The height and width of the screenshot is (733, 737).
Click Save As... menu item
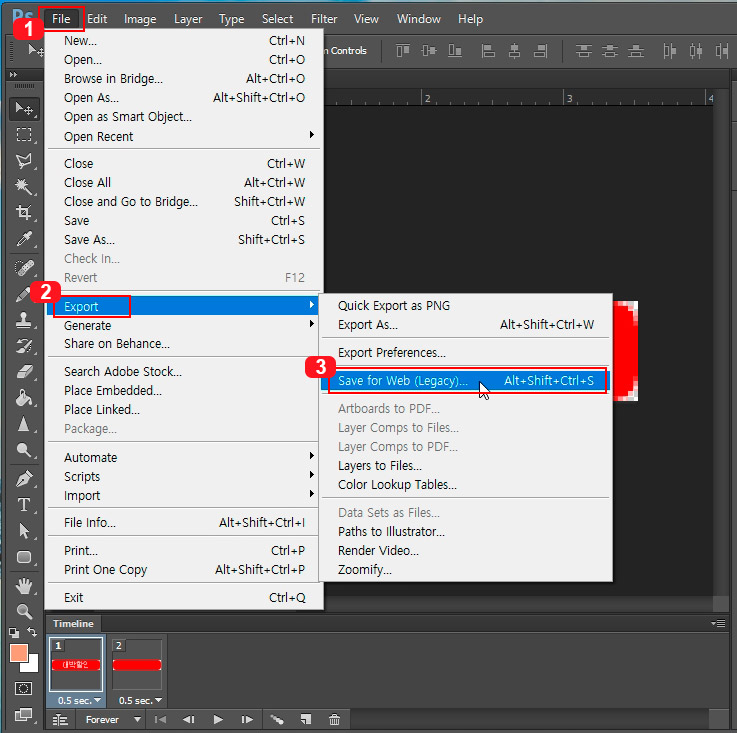coord(183,240)
